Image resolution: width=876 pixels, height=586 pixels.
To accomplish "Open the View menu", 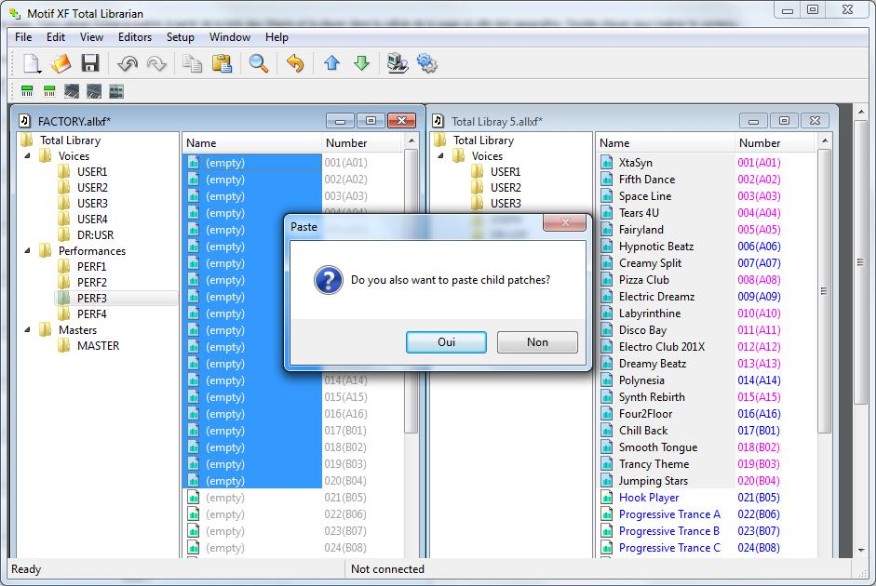I will click(91, 37).
